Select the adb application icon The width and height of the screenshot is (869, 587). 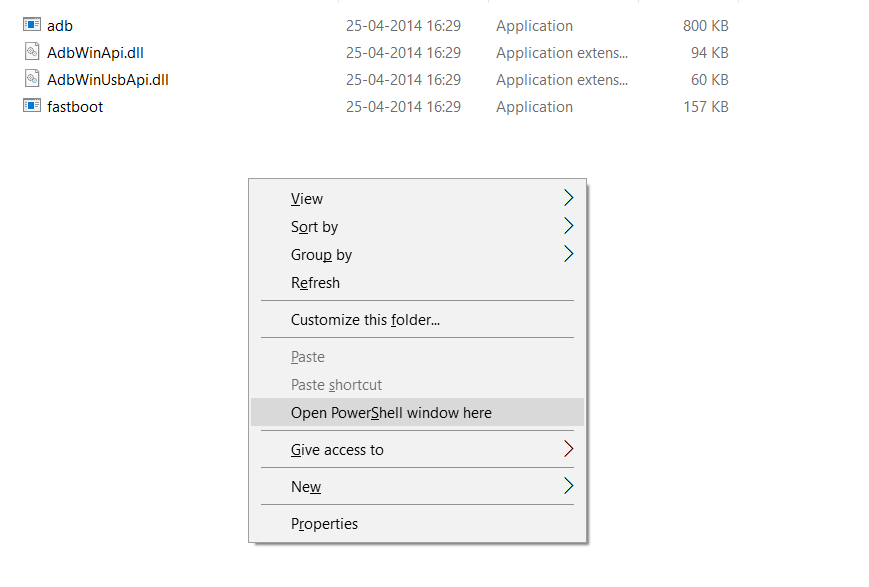(x=32, y=24)
